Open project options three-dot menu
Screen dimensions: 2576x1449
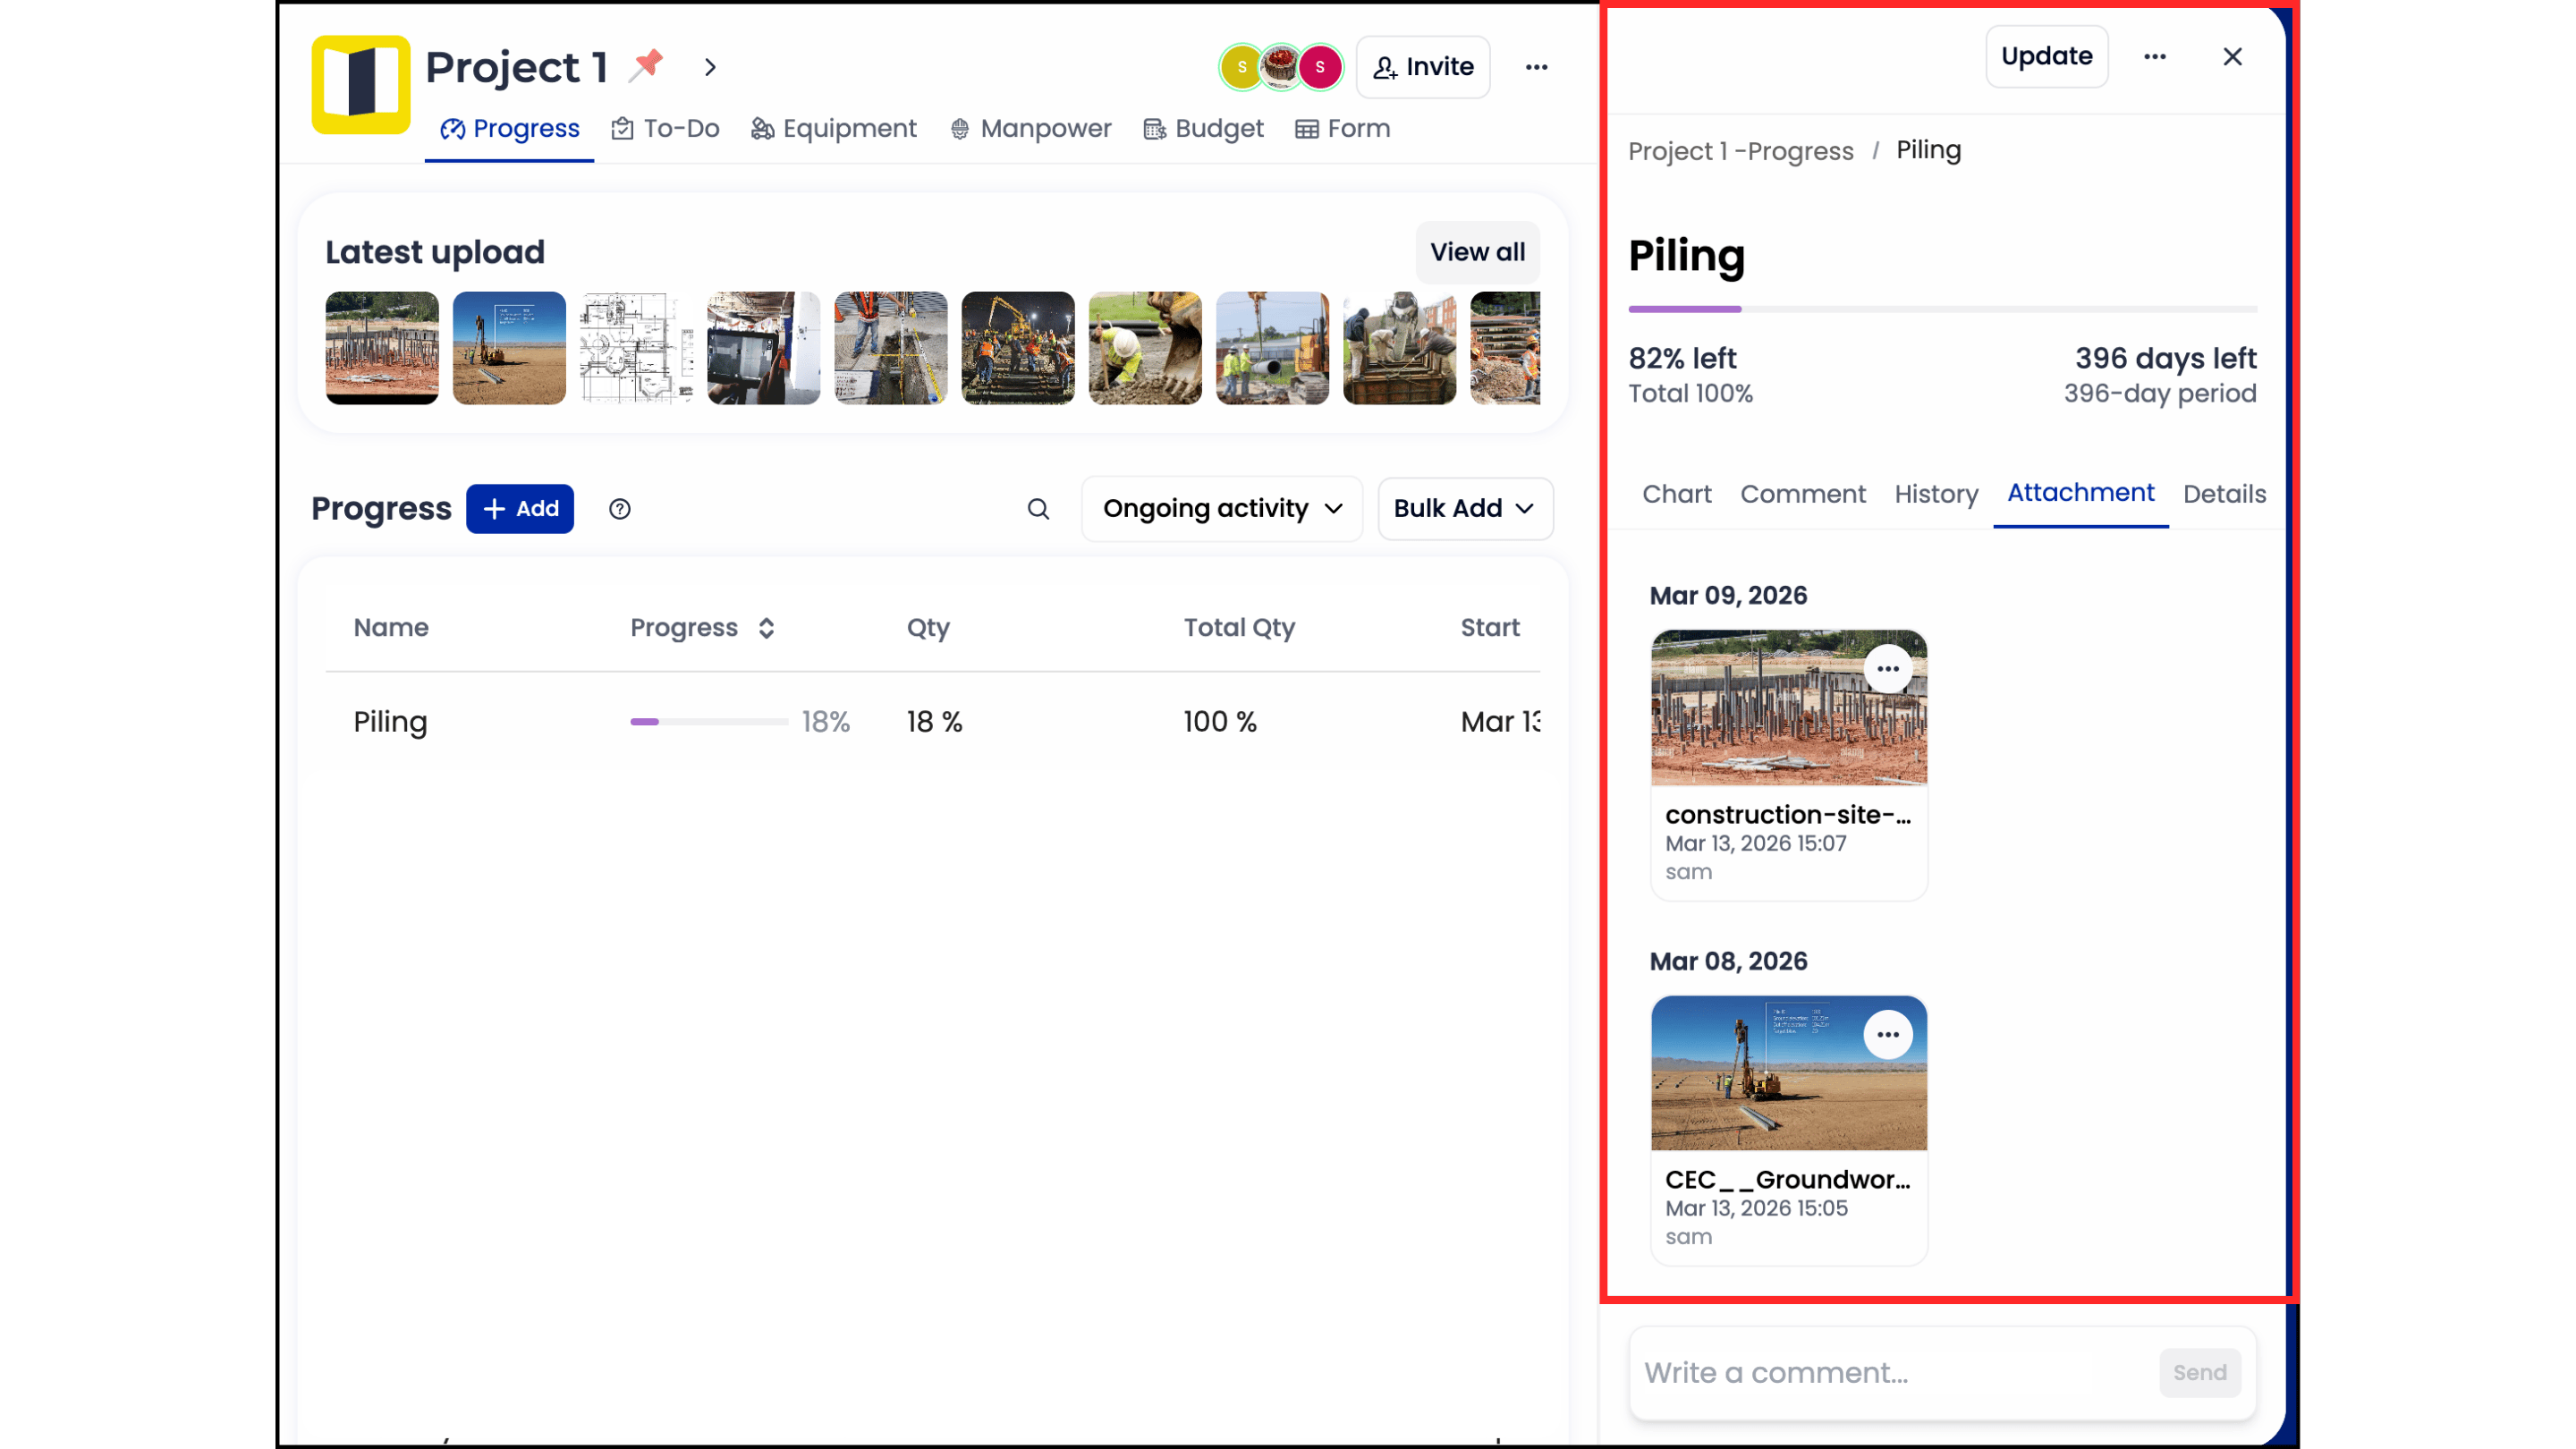click(1536, 67)
